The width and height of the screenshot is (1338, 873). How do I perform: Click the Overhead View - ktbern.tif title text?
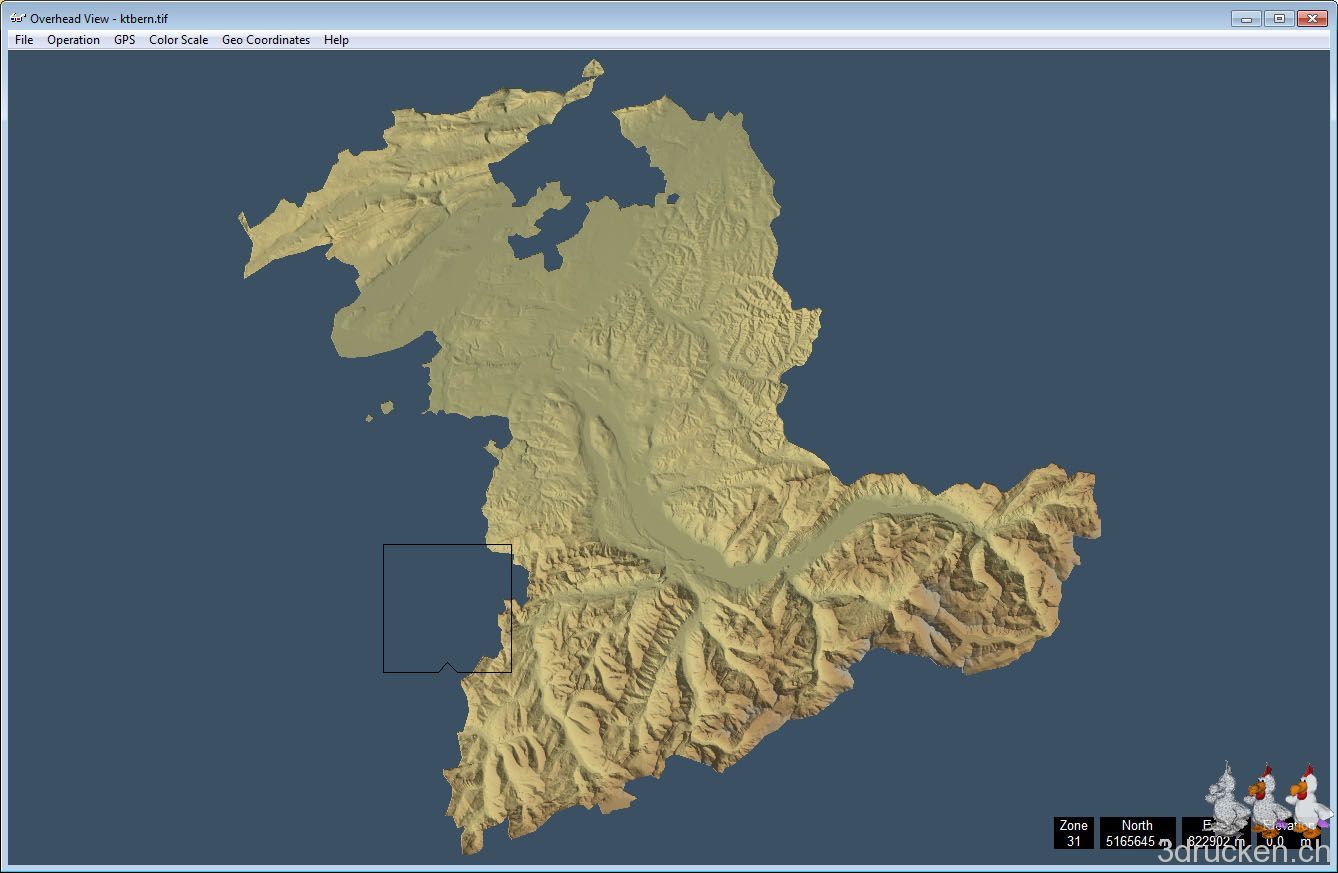99,18
